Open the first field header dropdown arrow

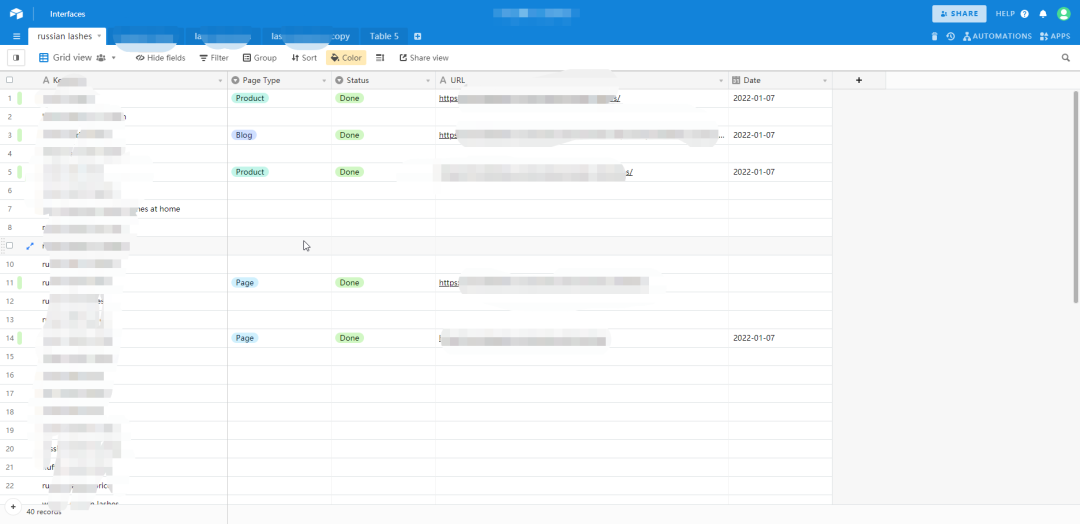220,81
